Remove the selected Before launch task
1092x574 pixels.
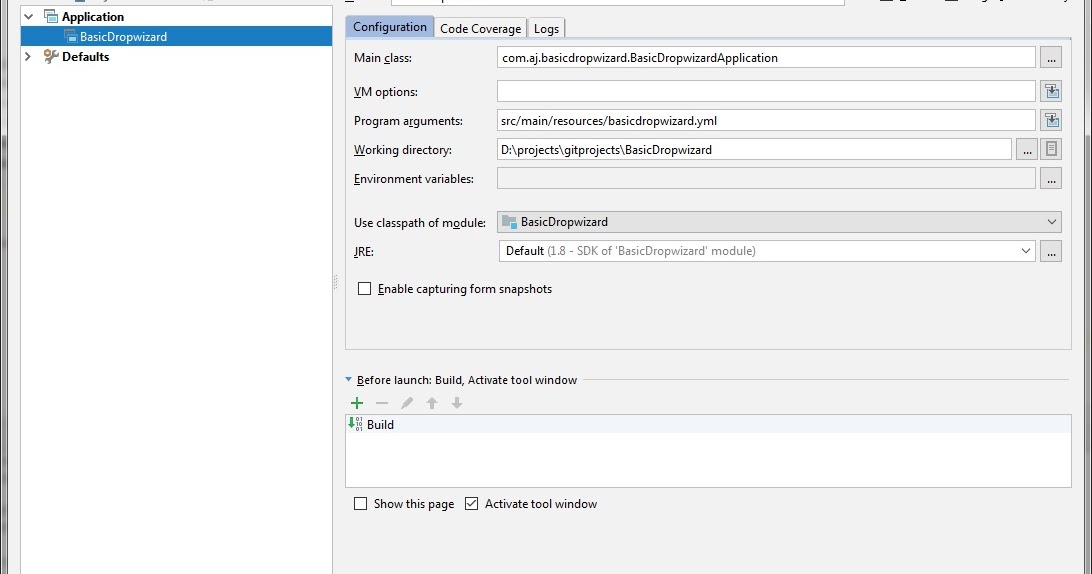click(382, 403)
